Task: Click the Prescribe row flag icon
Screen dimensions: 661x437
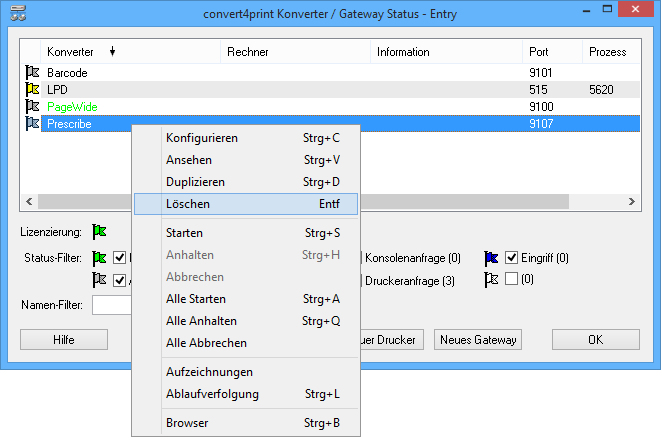Action: (x=32, y=123)
